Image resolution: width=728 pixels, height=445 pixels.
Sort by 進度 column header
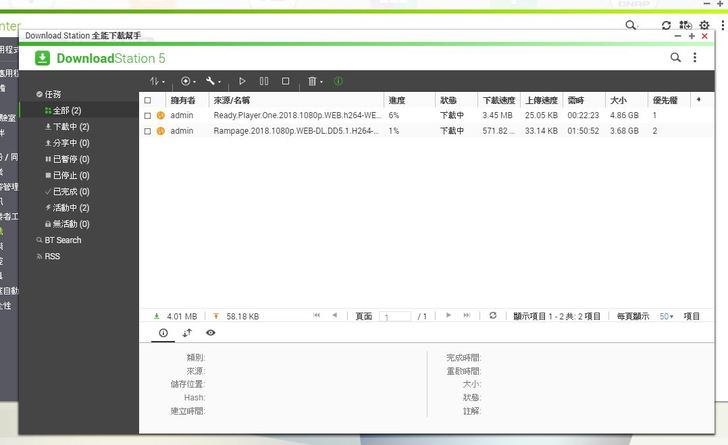[x=397, y=100]
